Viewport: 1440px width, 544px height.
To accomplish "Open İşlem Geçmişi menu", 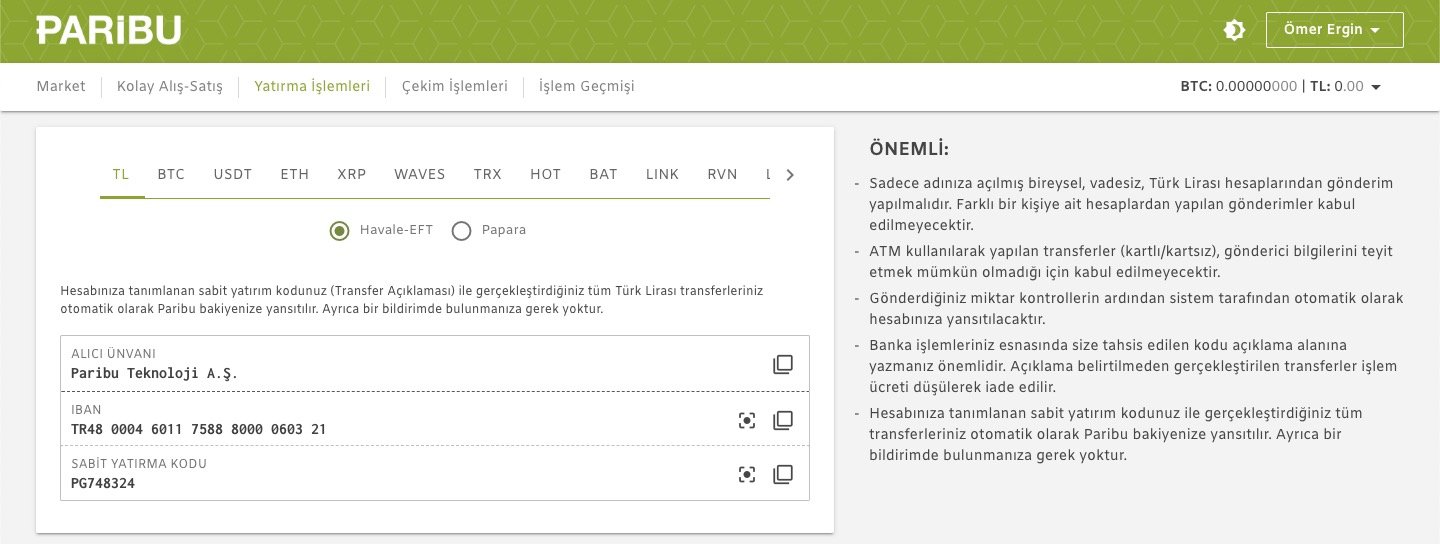I will 587,87.
